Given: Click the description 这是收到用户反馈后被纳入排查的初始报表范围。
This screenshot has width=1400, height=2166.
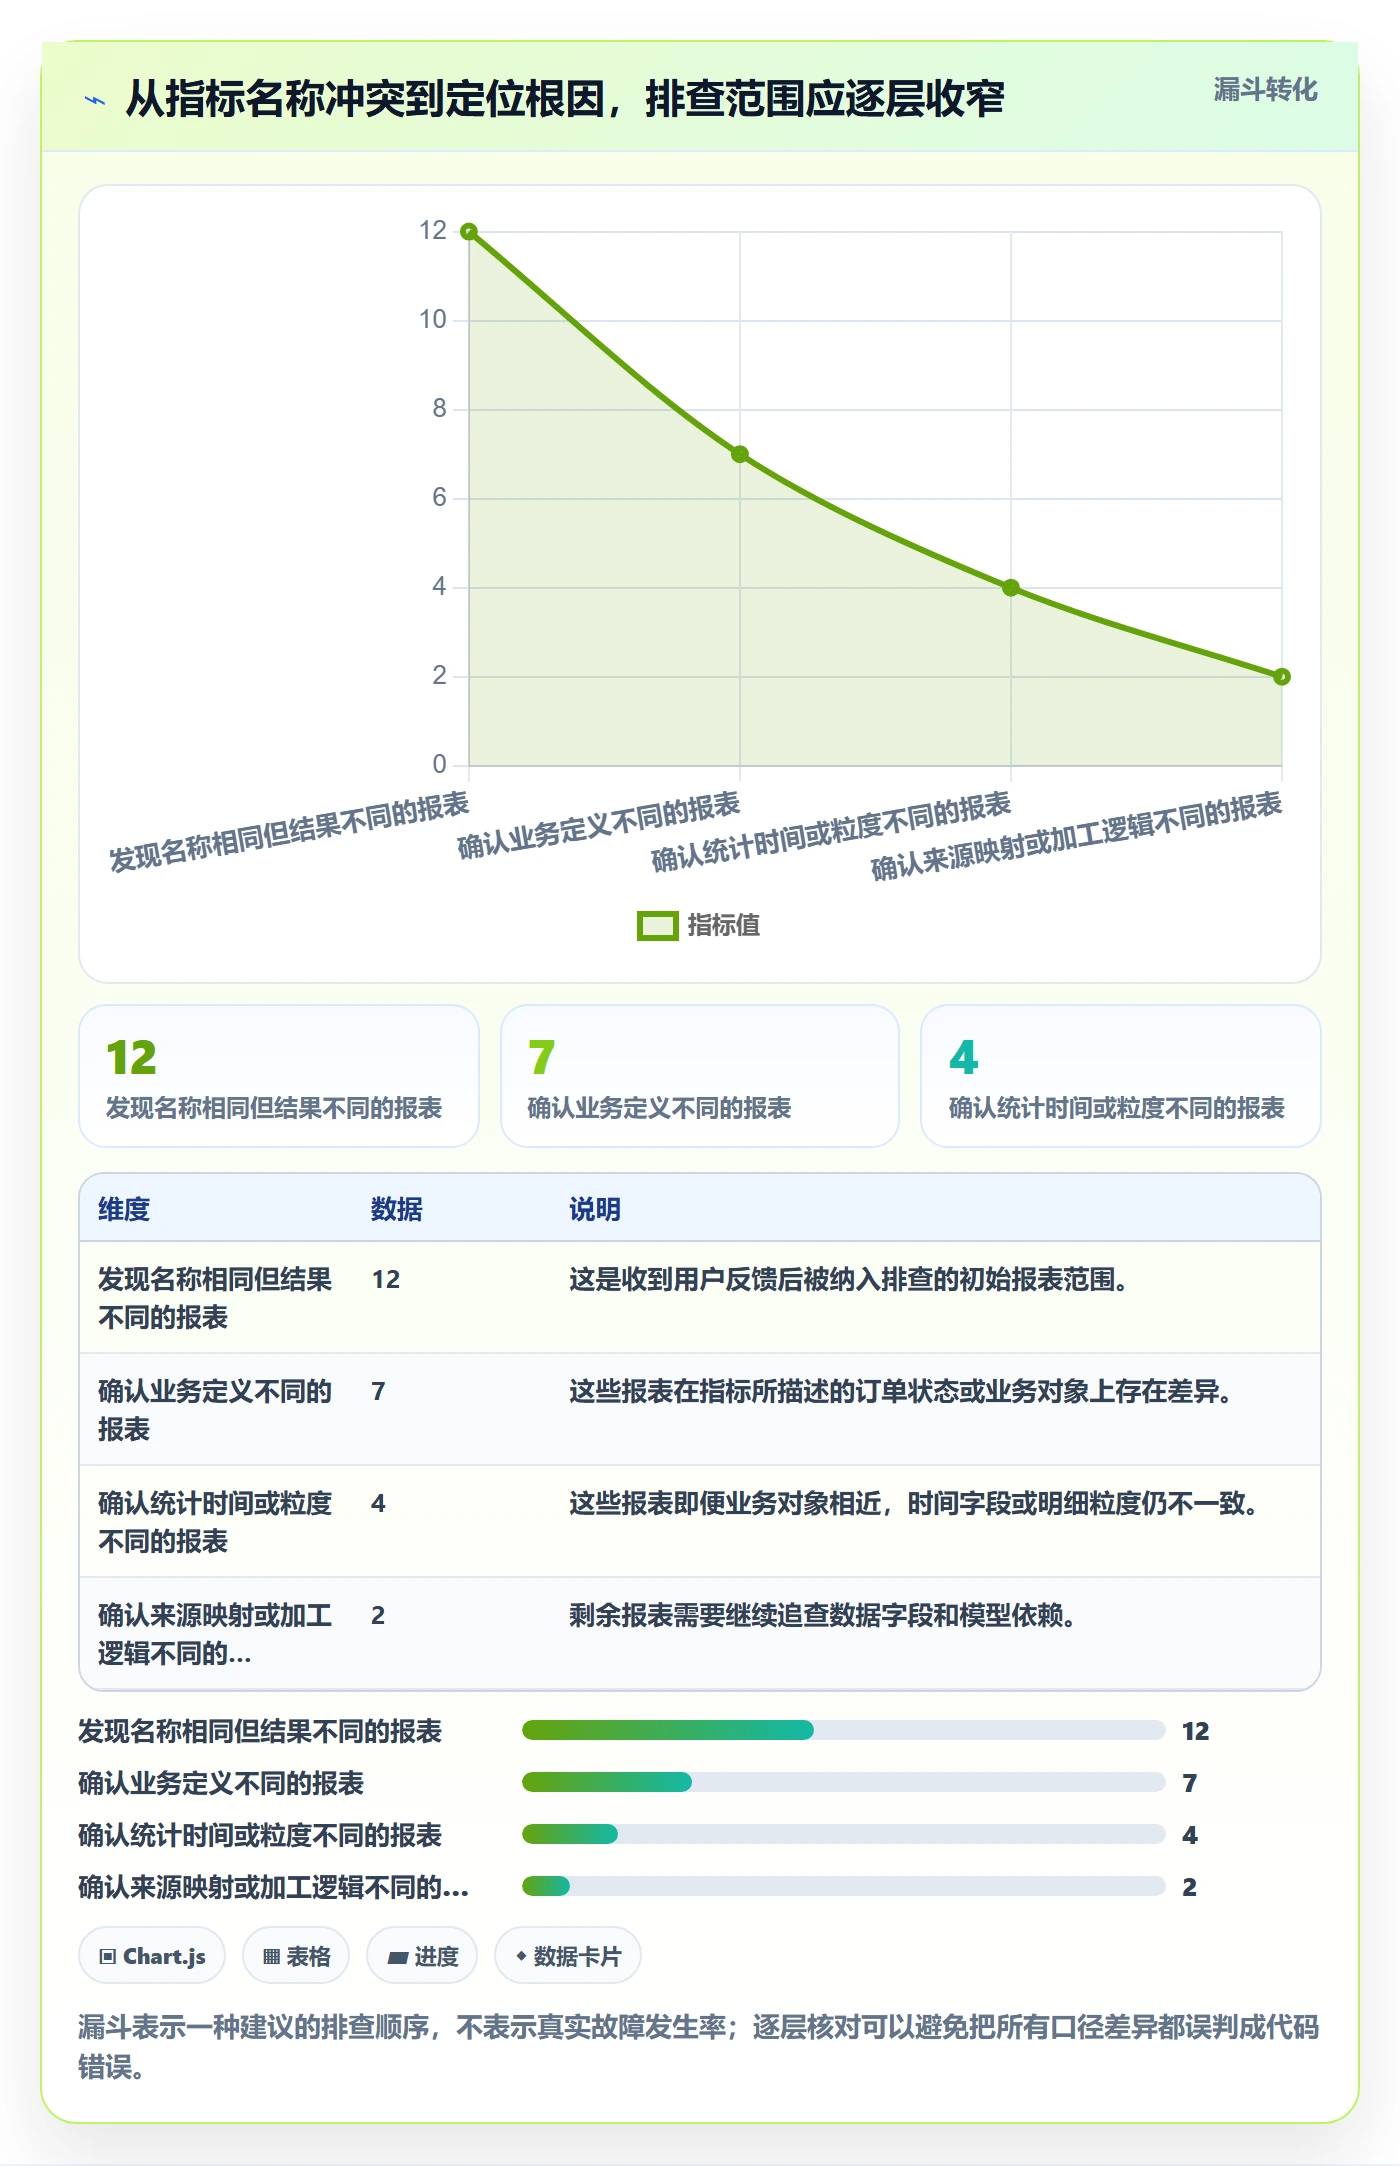Looking at the screenshot, I should [x=849, y=1279].
